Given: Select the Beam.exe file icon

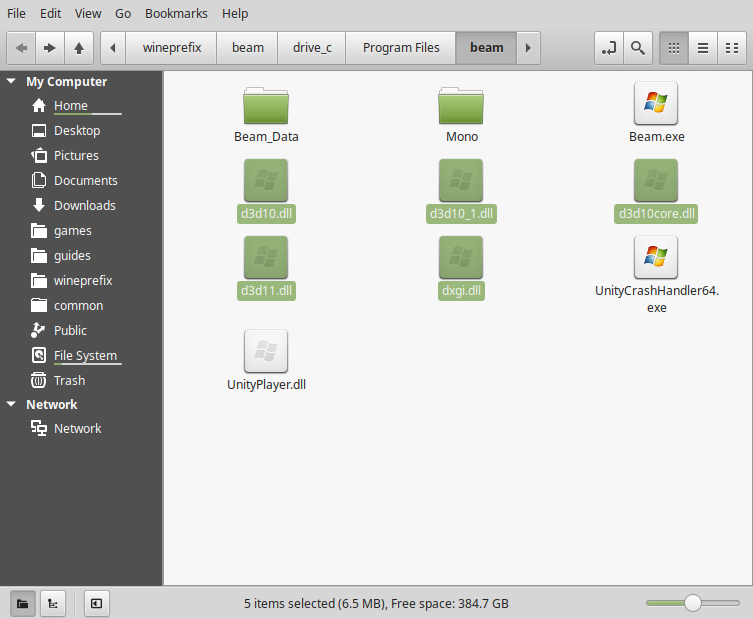Looking at the screenshot, I should [x=656, y=103].
